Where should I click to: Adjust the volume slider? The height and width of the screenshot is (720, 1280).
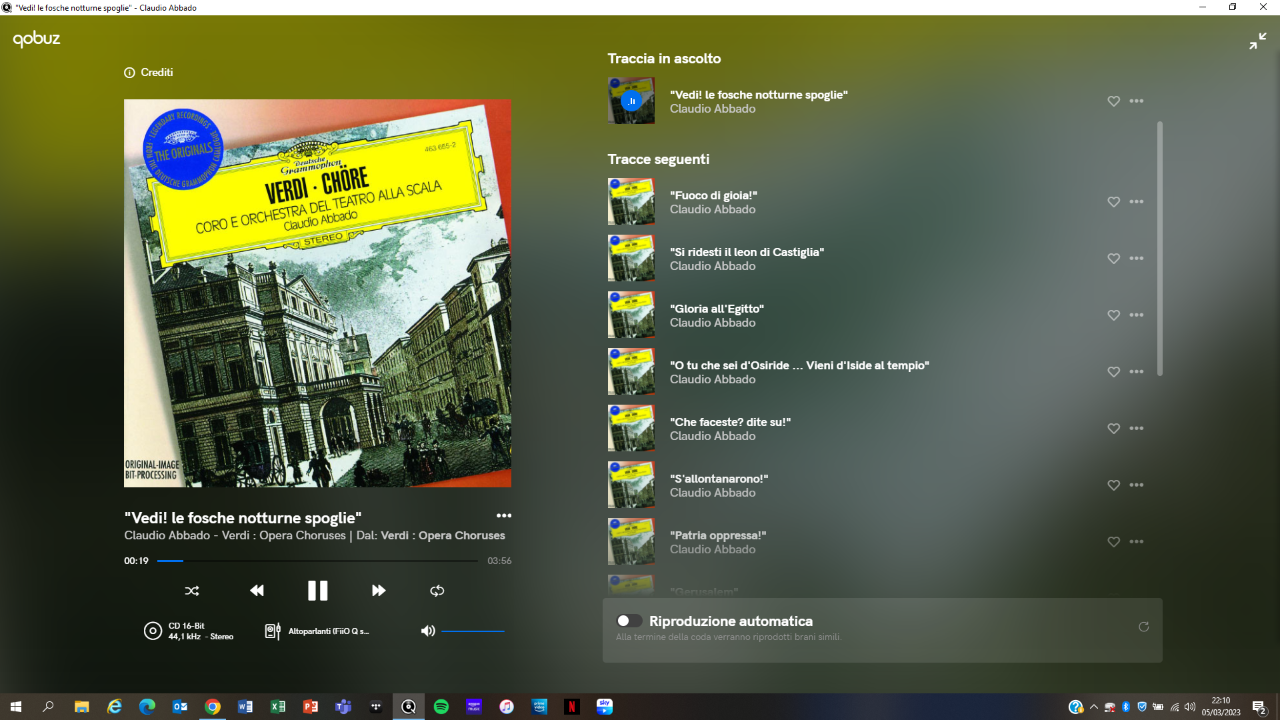[x=473, y=631]
